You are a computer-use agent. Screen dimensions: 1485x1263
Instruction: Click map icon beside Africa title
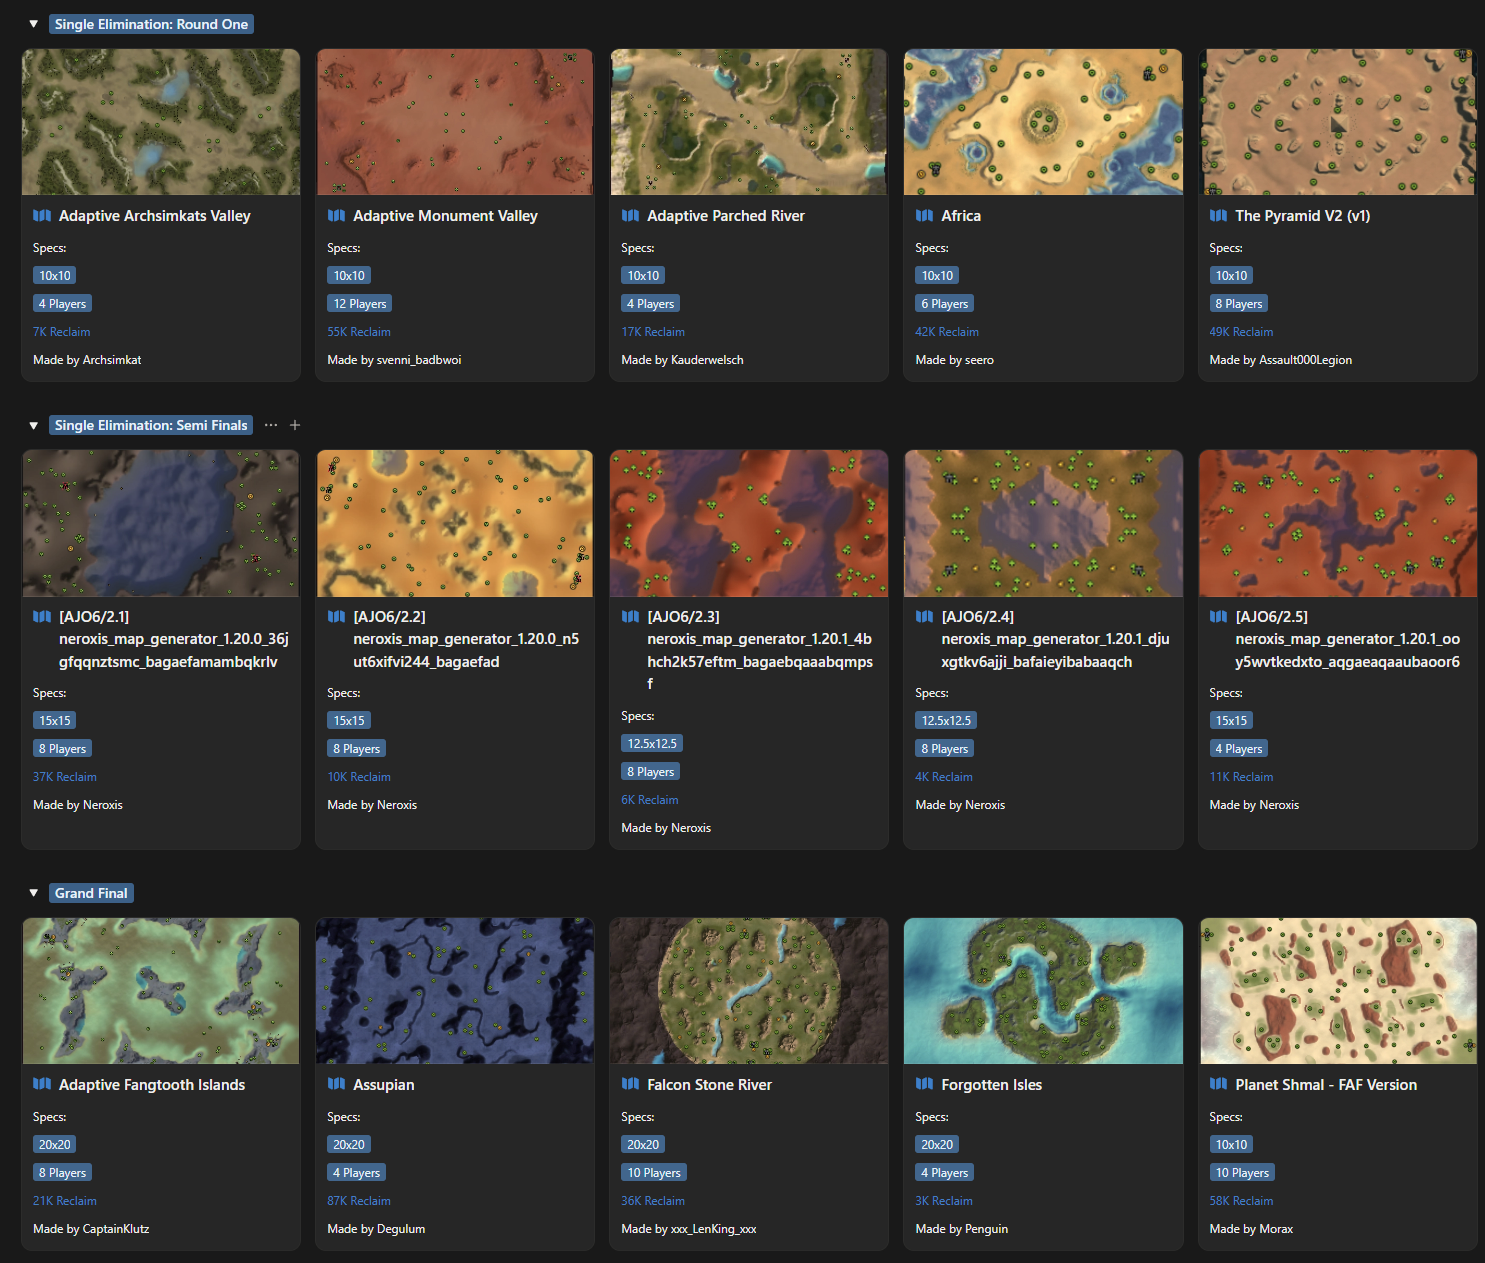pyautogui.click(x=924, y=216)
